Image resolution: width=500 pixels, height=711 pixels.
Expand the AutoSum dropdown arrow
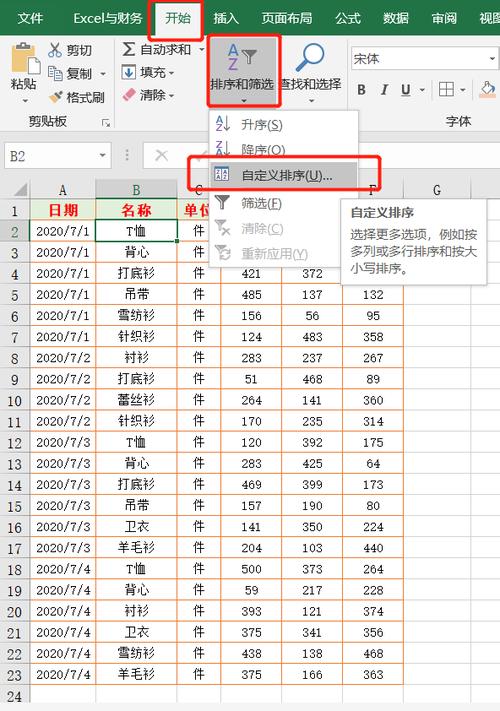click(202, 49)
